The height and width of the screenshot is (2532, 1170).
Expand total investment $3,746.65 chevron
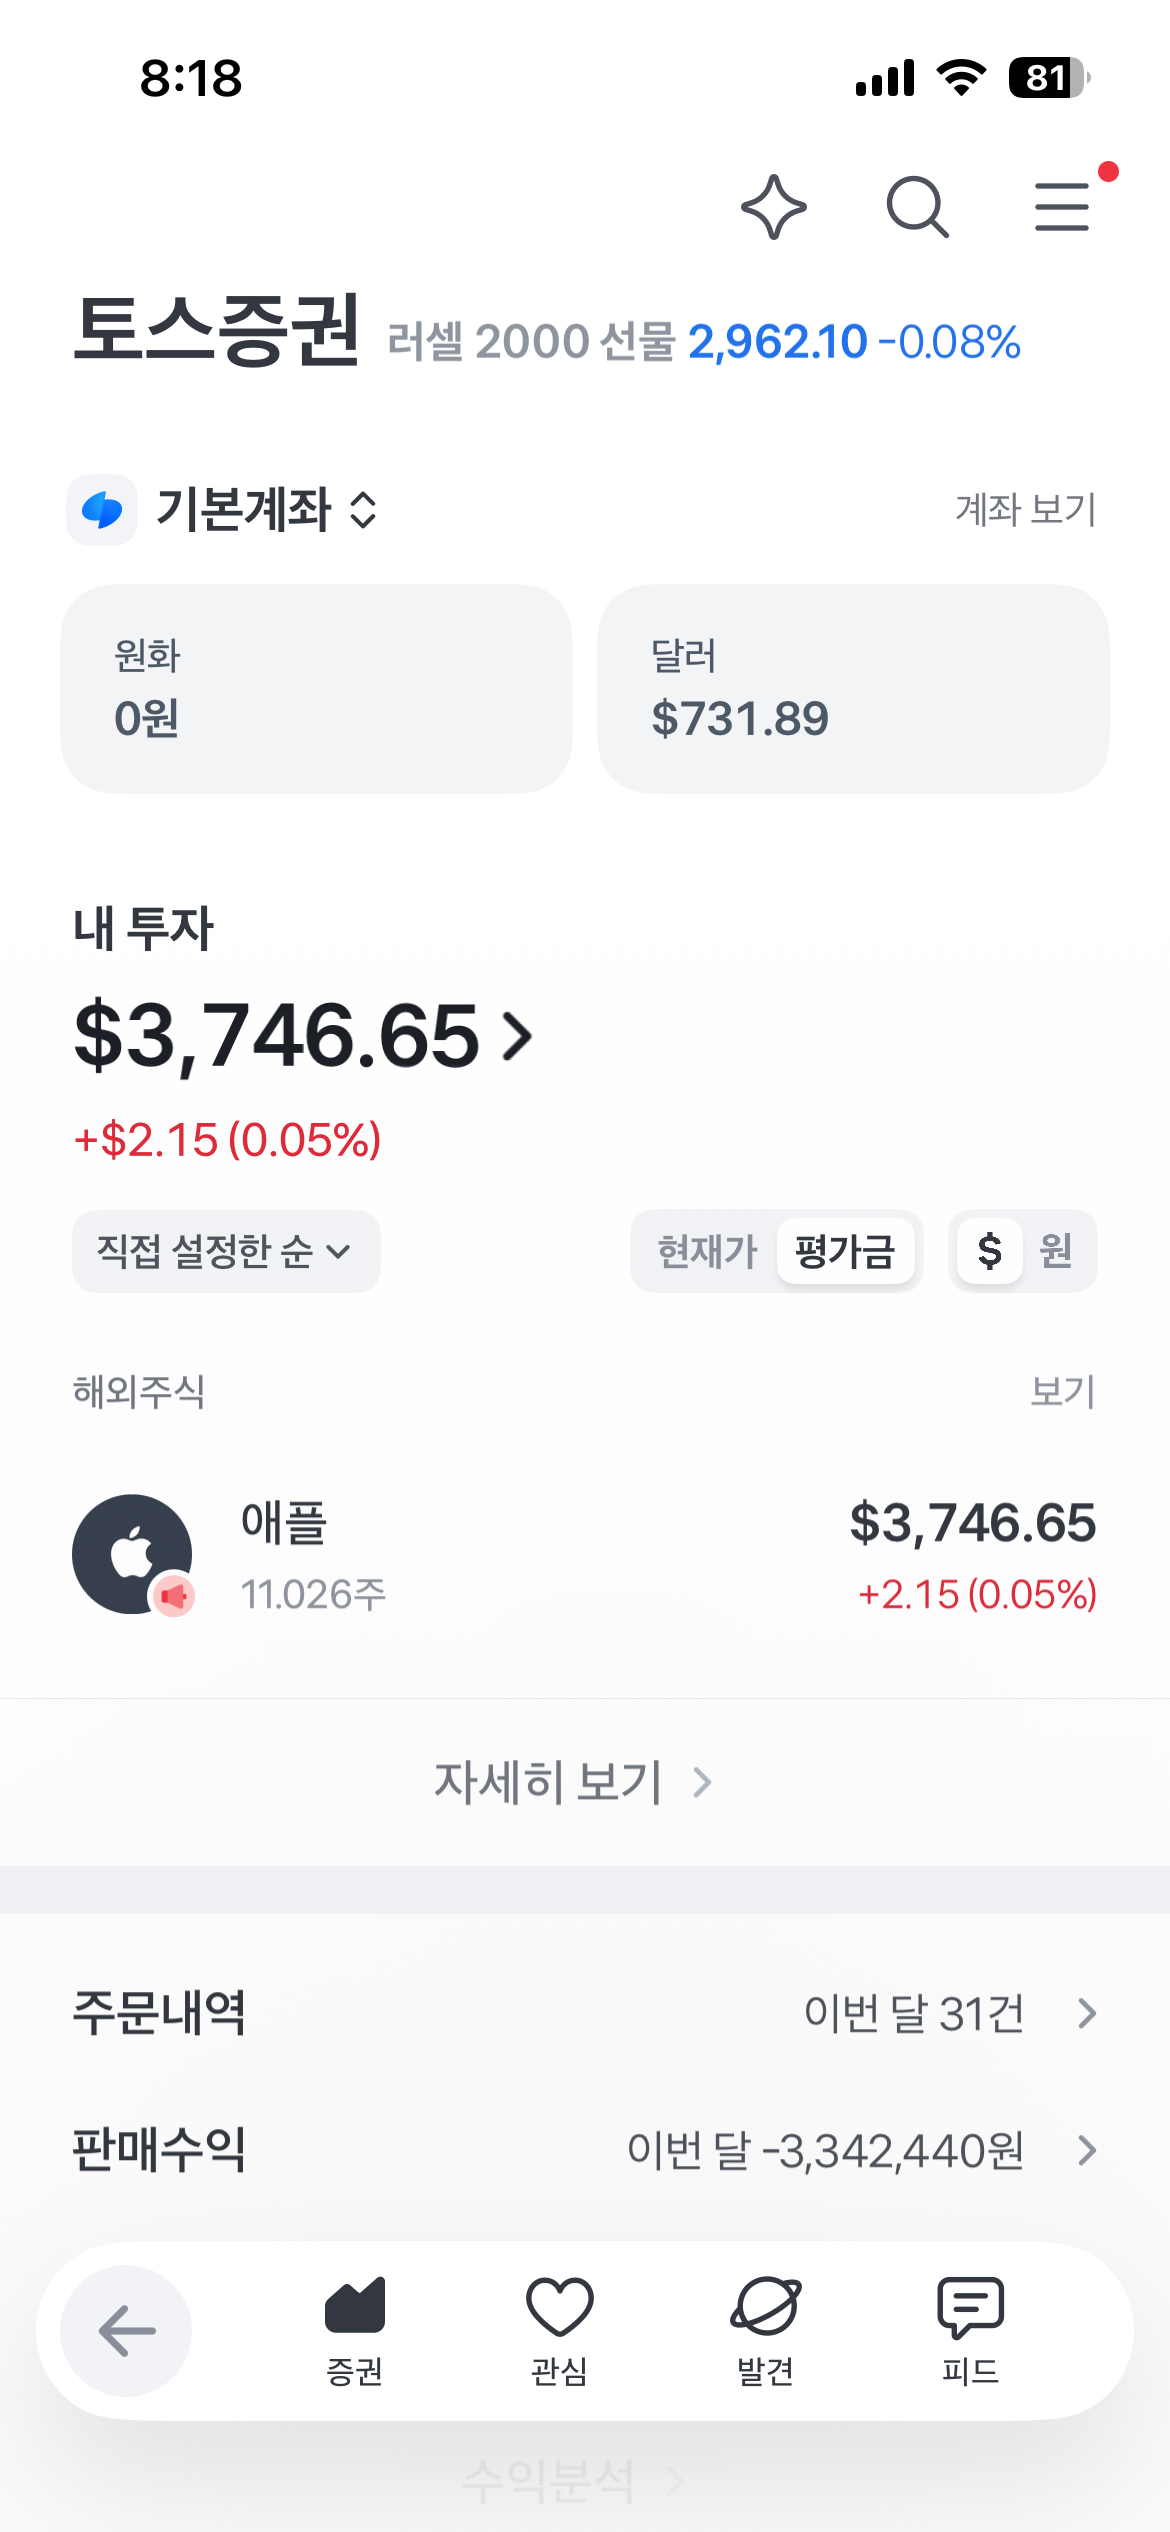[518, 1036]
